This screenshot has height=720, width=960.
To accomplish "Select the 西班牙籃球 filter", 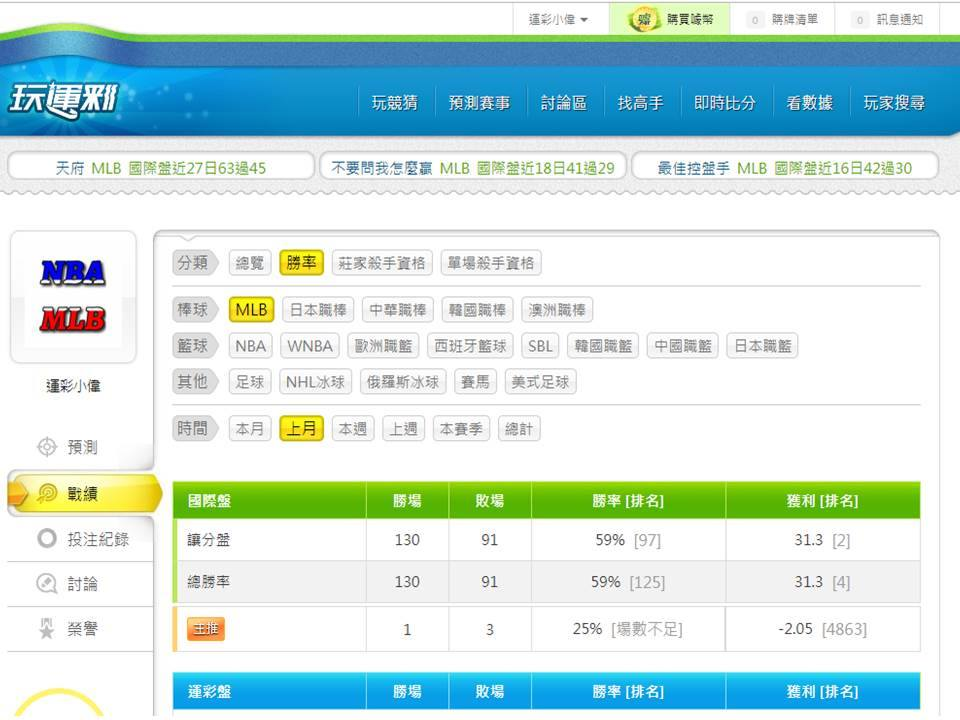I will [470, 345].
